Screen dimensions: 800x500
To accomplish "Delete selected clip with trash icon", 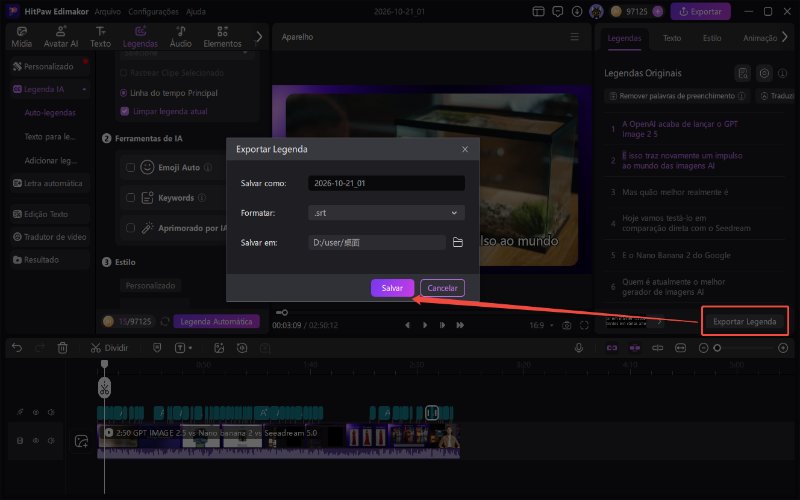I will pos(62,347).
